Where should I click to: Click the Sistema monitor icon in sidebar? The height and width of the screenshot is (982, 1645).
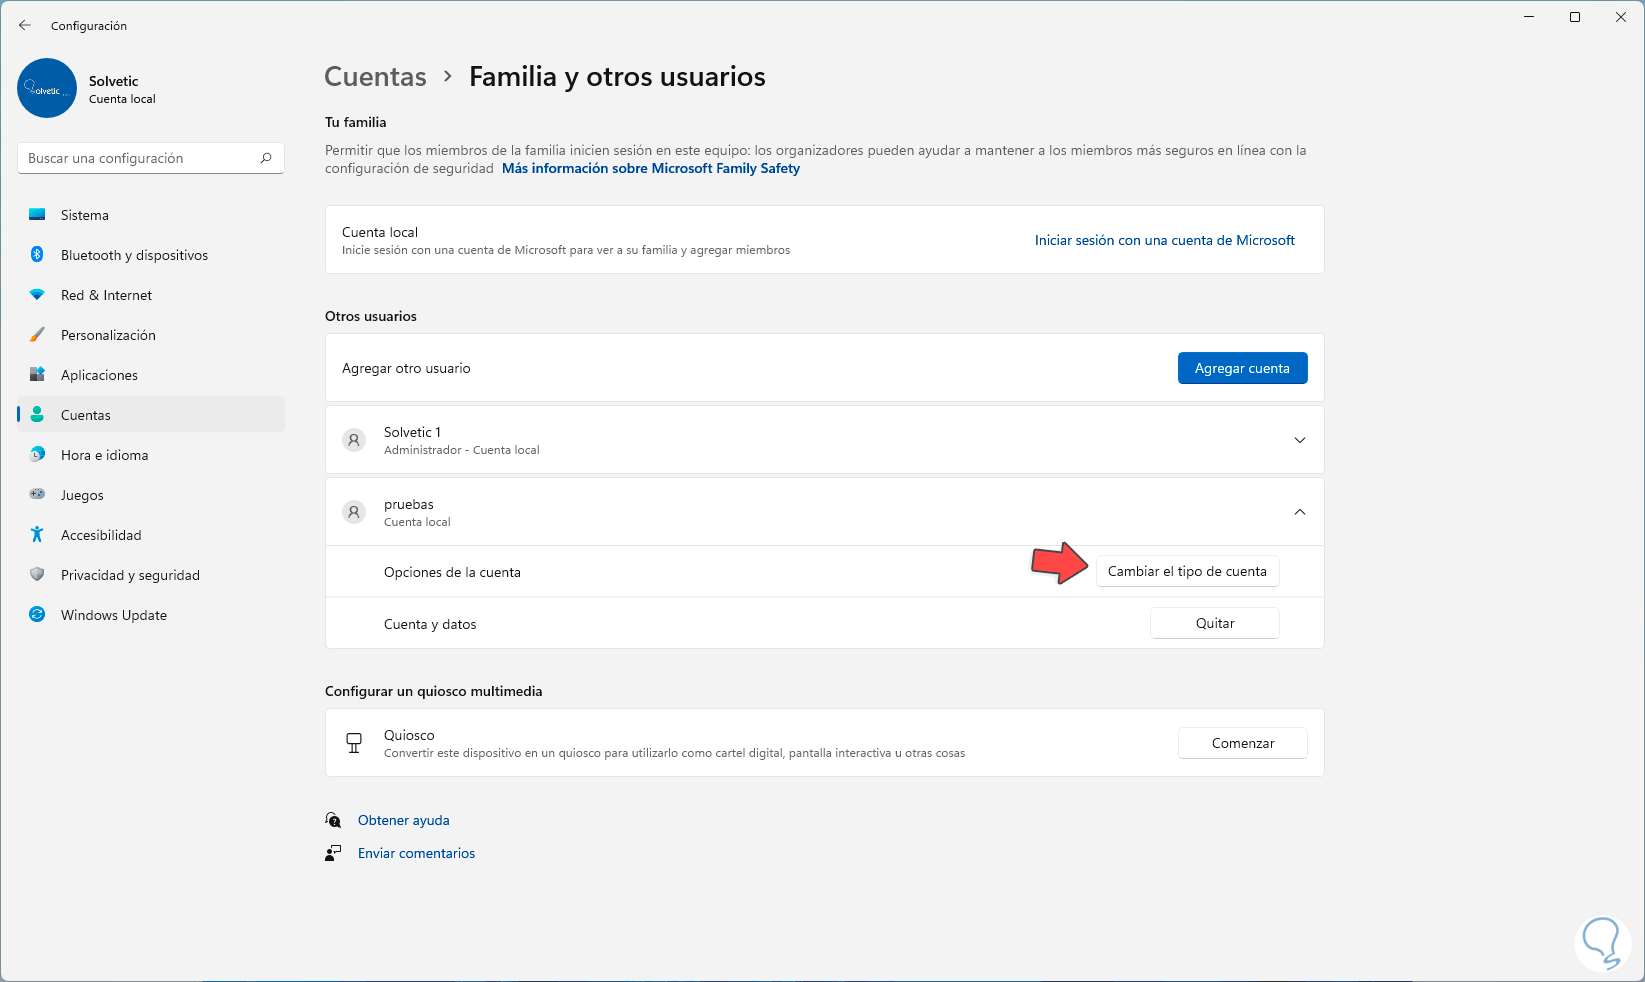[x=37, y=215]
